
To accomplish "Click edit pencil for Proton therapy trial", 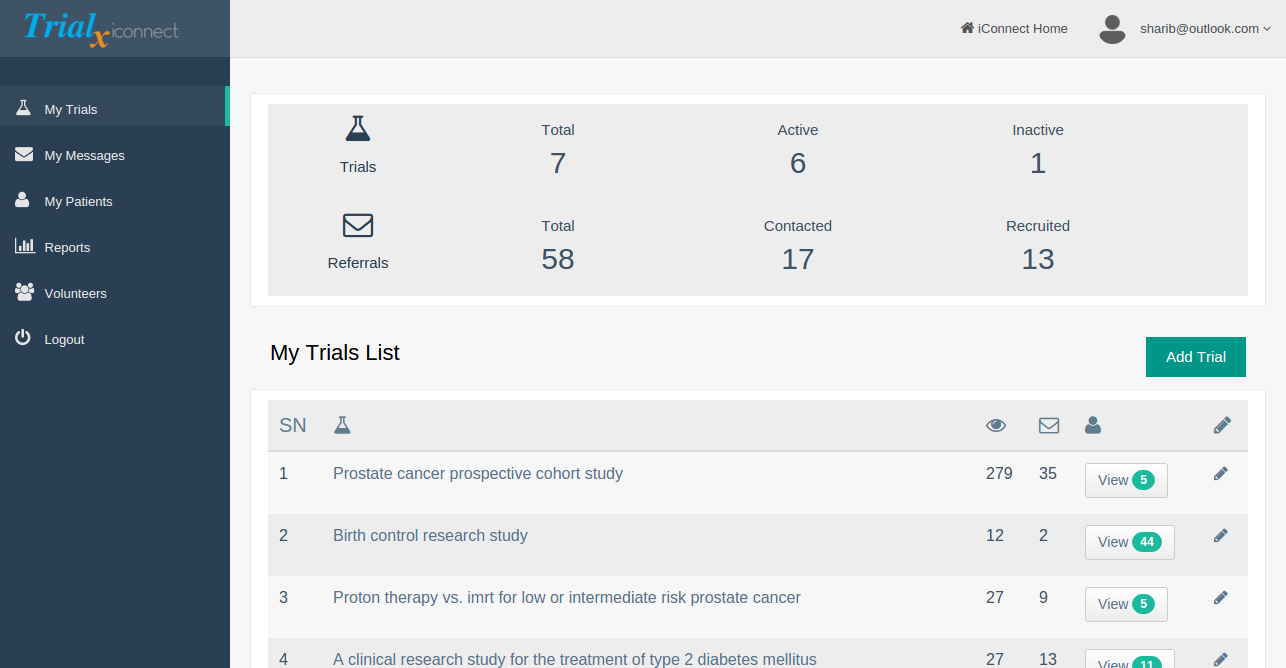I will 1220,598.
